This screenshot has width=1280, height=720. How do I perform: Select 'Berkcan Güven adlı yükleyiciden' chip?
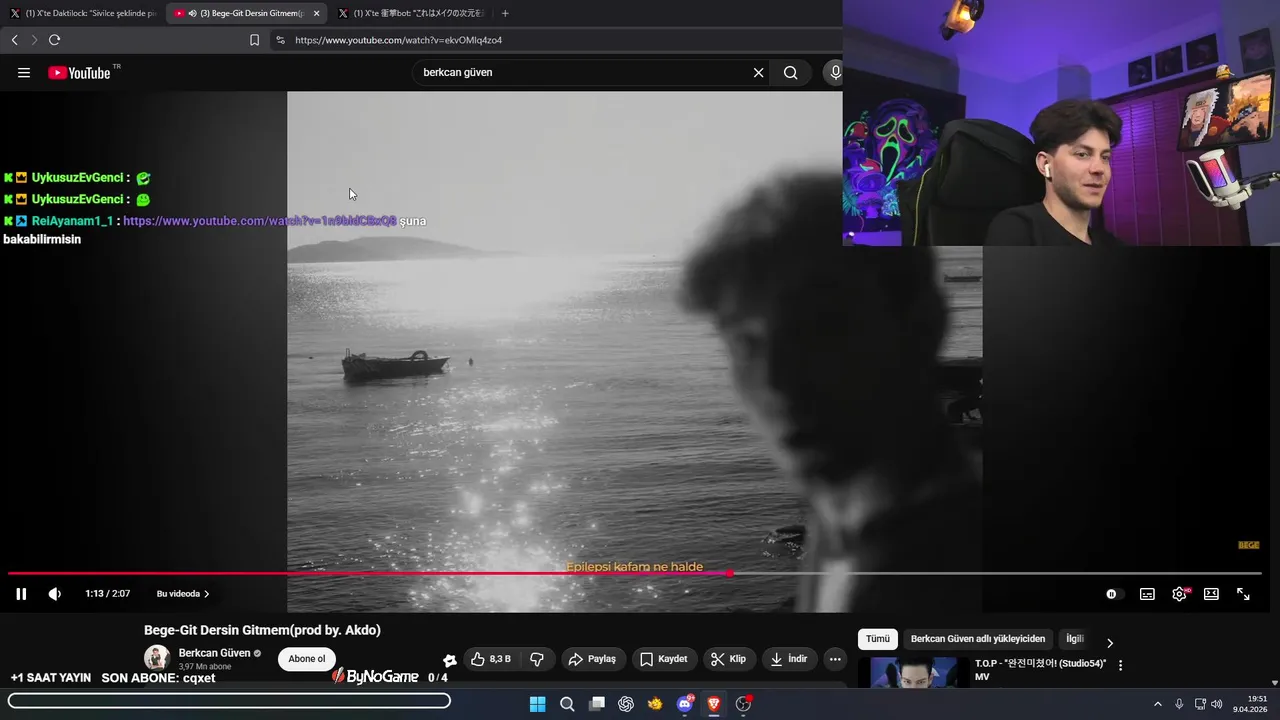977,639
